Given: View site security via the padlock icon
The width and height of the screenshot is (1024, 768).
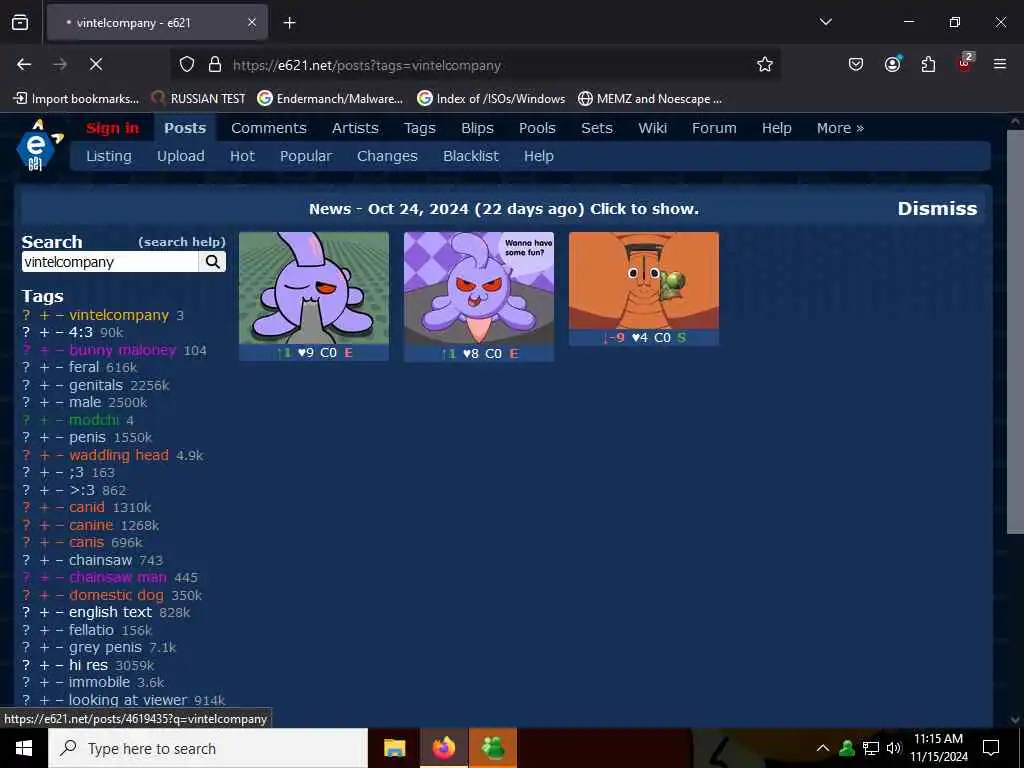Looking at the screenshot, I should 214,65.
